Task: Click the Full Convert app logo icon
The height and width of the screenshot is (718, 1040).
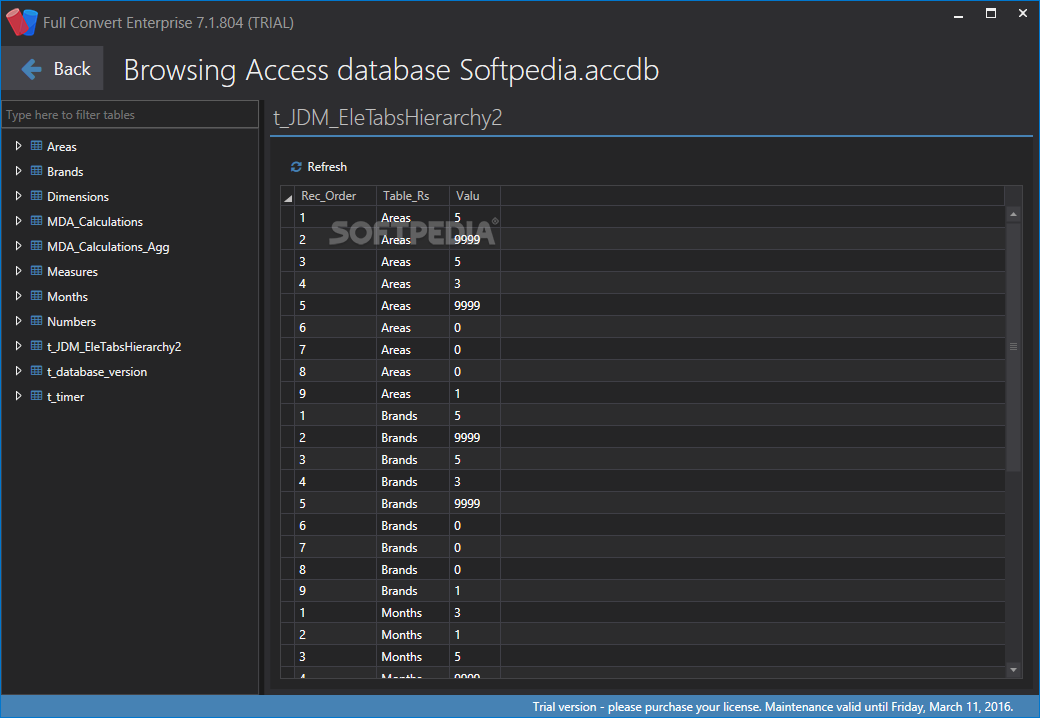Action: 21,22
